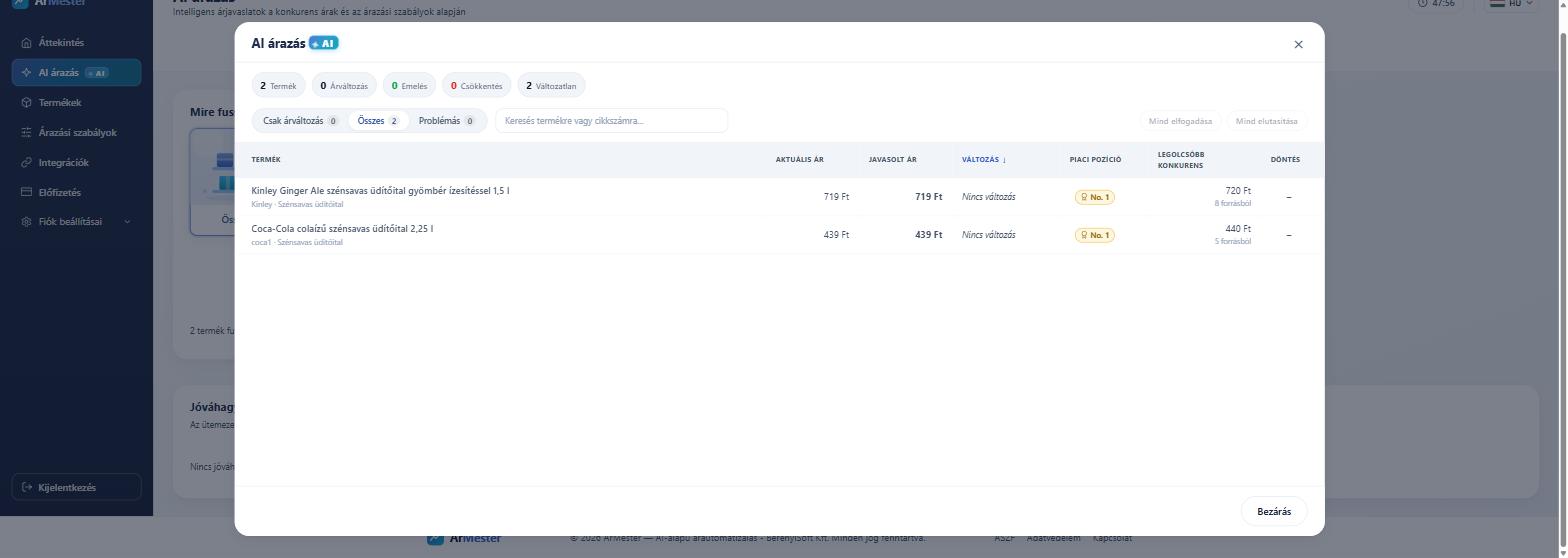Click Nincs változás in Coca-Cola row
Viewport: 1568px width, 558px height.
(989, 235)
